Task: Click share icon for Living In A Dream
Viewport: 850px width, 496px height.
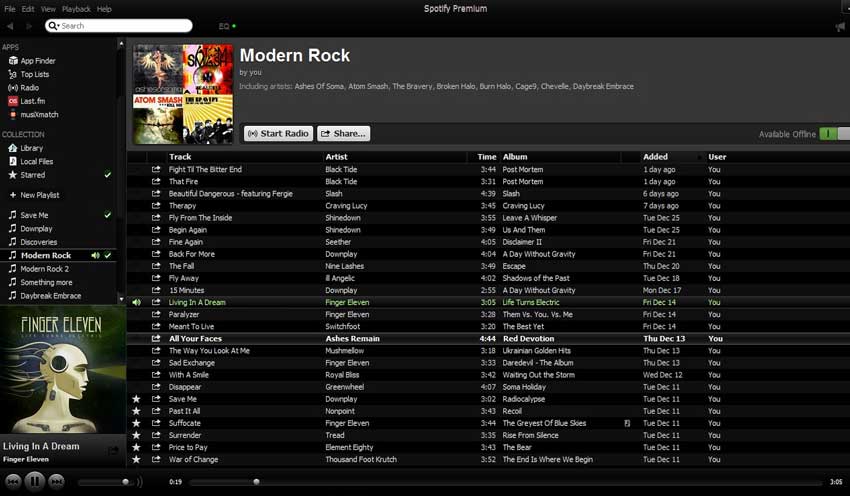Action: point(156,302)
